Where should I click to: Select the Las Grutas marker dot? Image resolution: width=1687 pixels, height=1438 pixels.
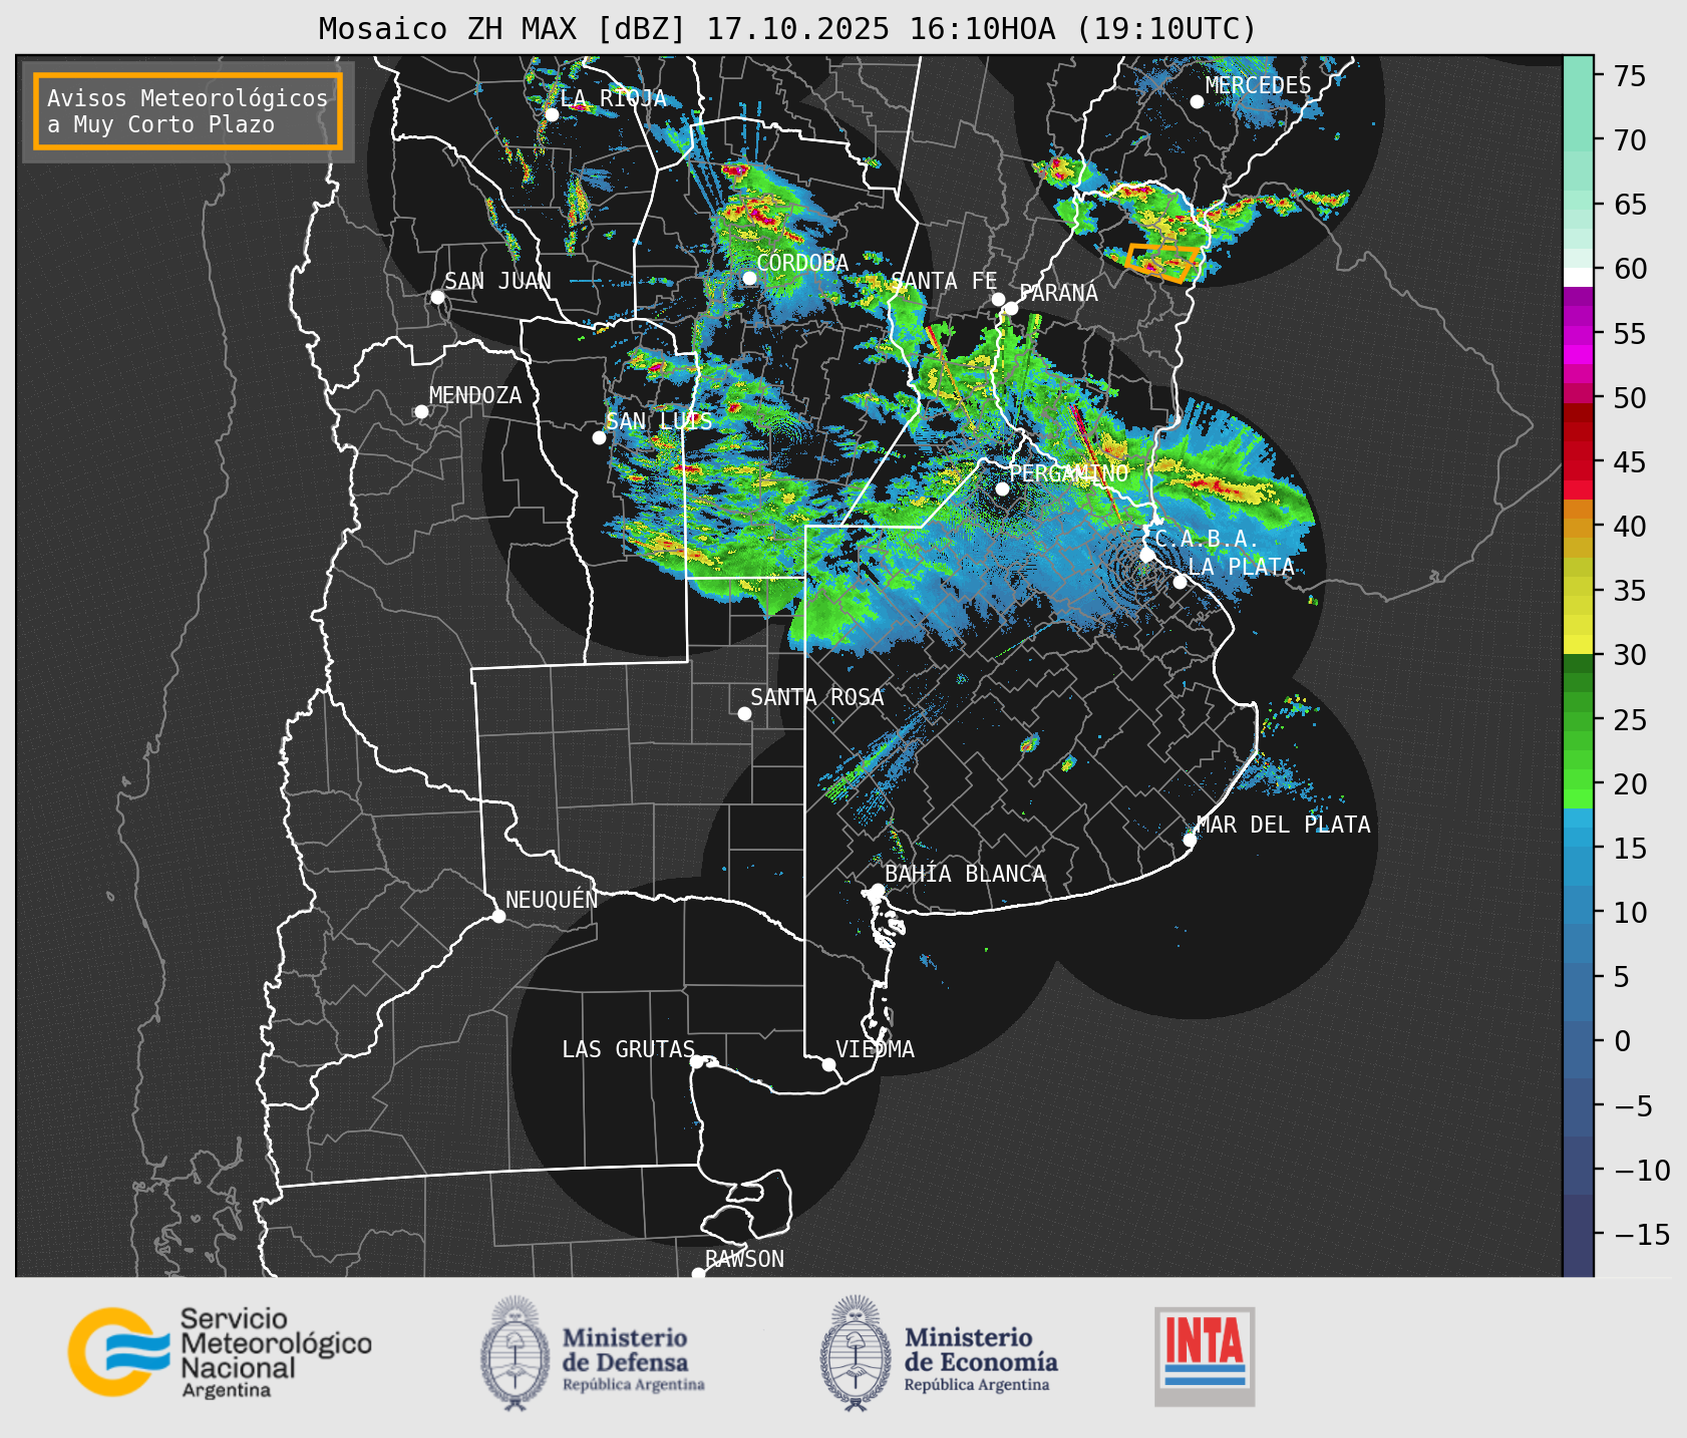(x=697, y=1061)
